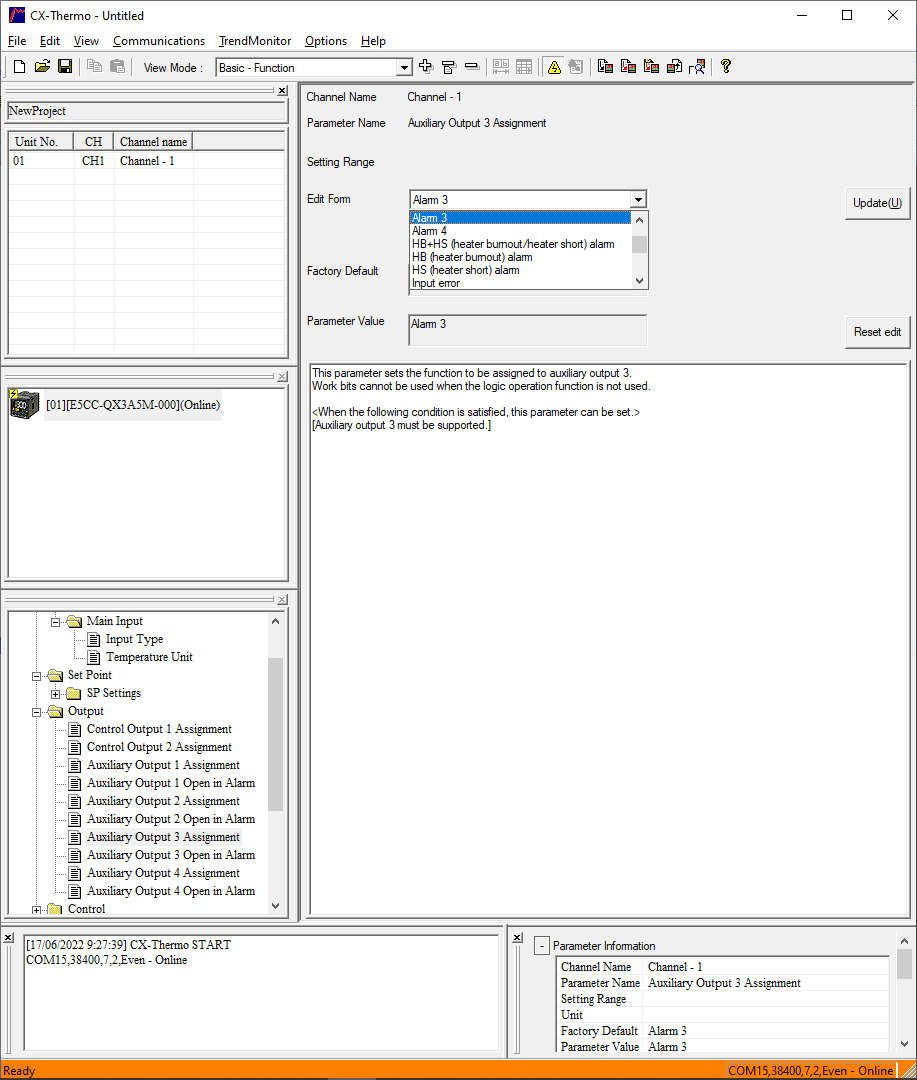The width and height of the screenshot is (917, 1080).
Task: Close the device list panel X
Action: [x=282, y=377]
